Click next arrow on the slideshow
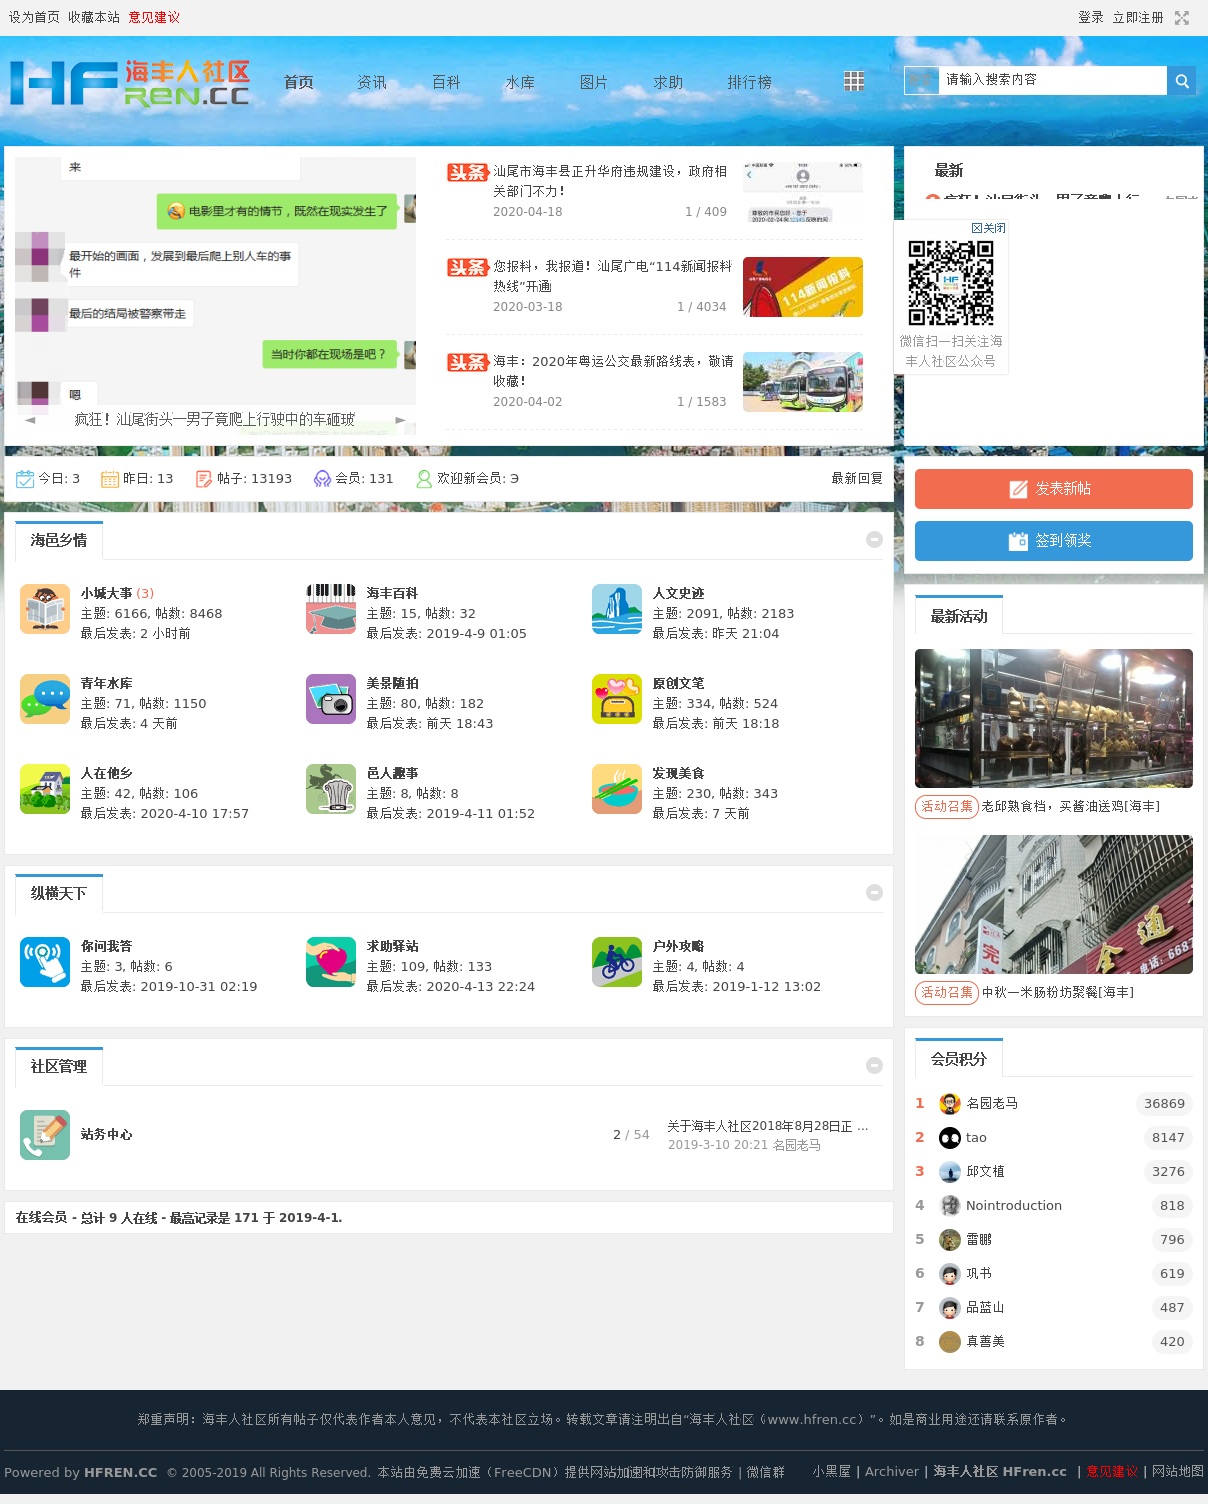The width and height of the screenshot is (1208, 1504). tap(400, 420)
